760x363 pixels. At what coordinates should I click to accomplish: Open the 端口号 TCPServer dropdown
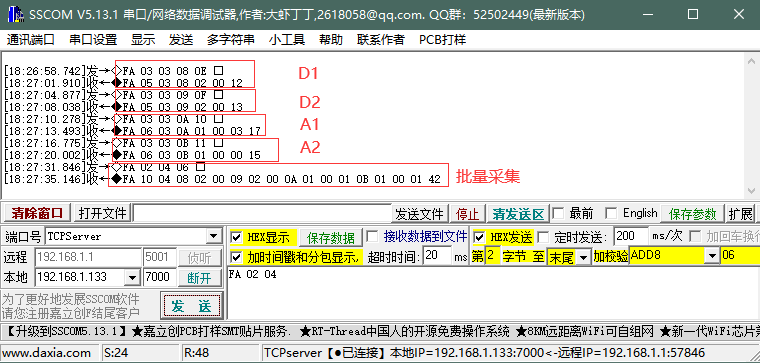click(214, 237)
